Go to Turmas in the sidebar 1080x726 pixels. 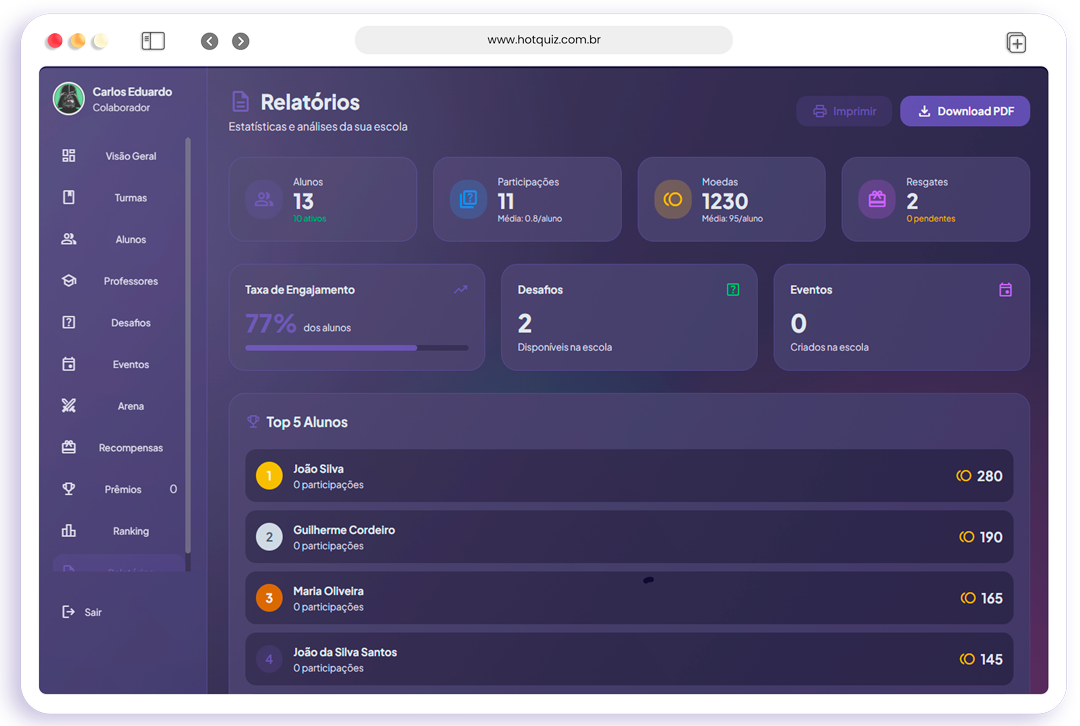[x=130, y=198]
